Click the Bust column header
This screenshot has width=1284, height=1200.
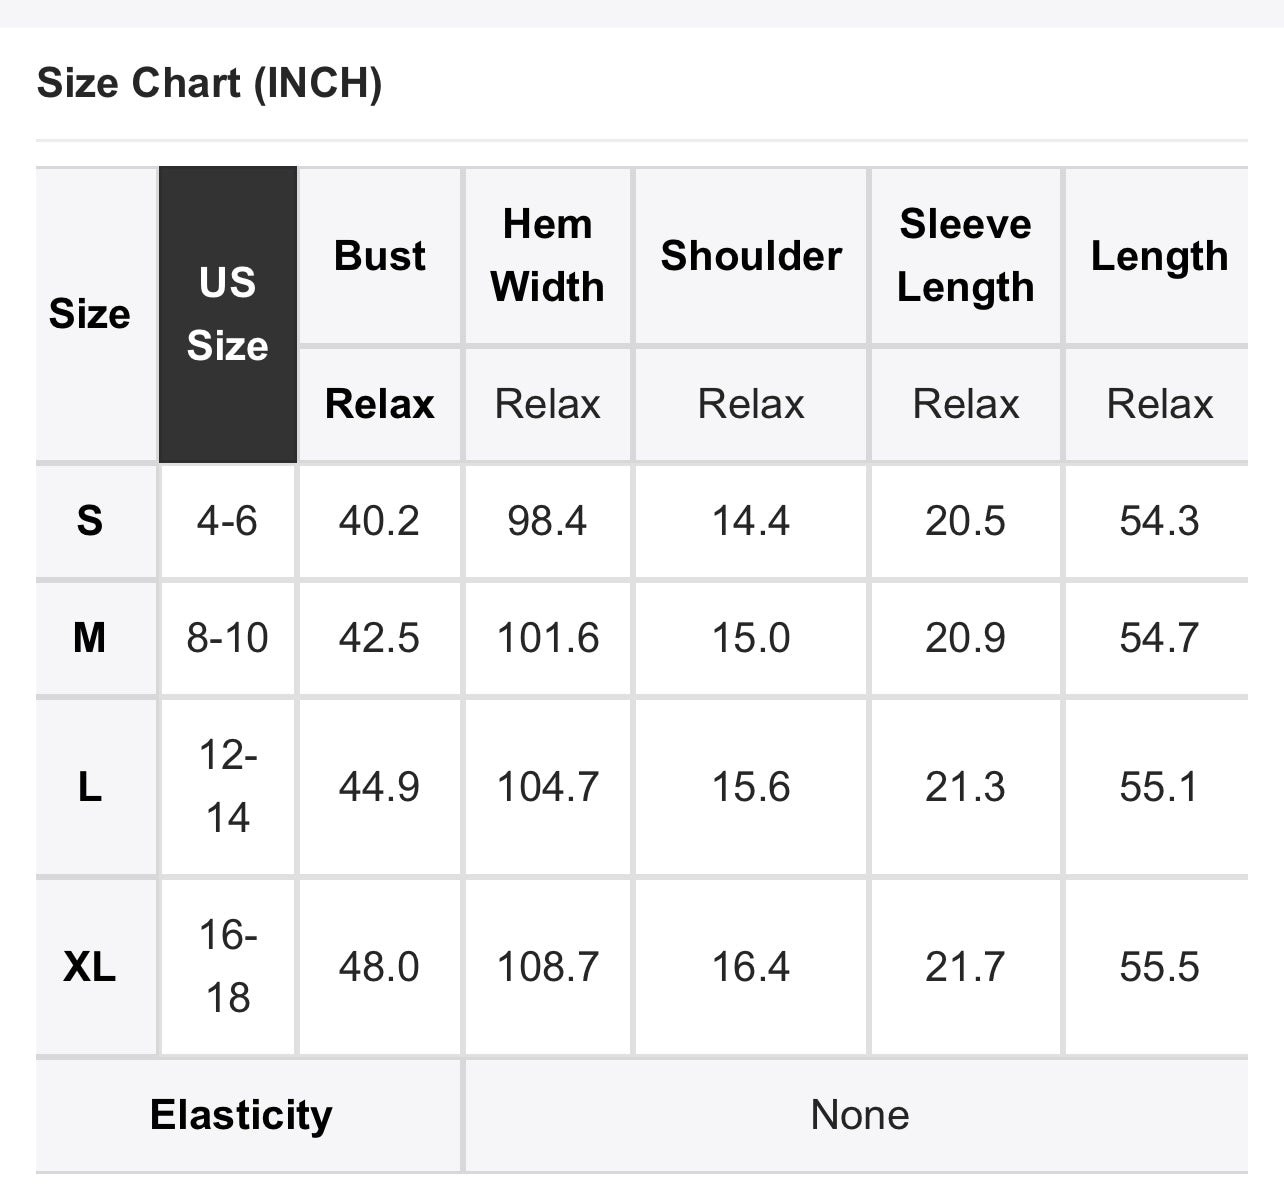point(380,256)
